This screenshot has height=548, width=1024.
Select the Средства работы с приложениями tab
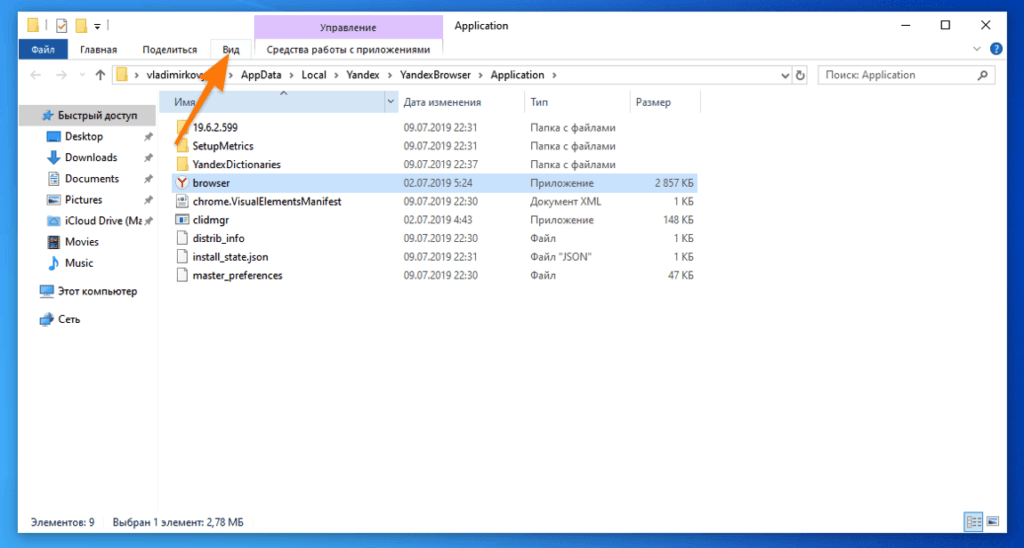(x=348, y=50)
